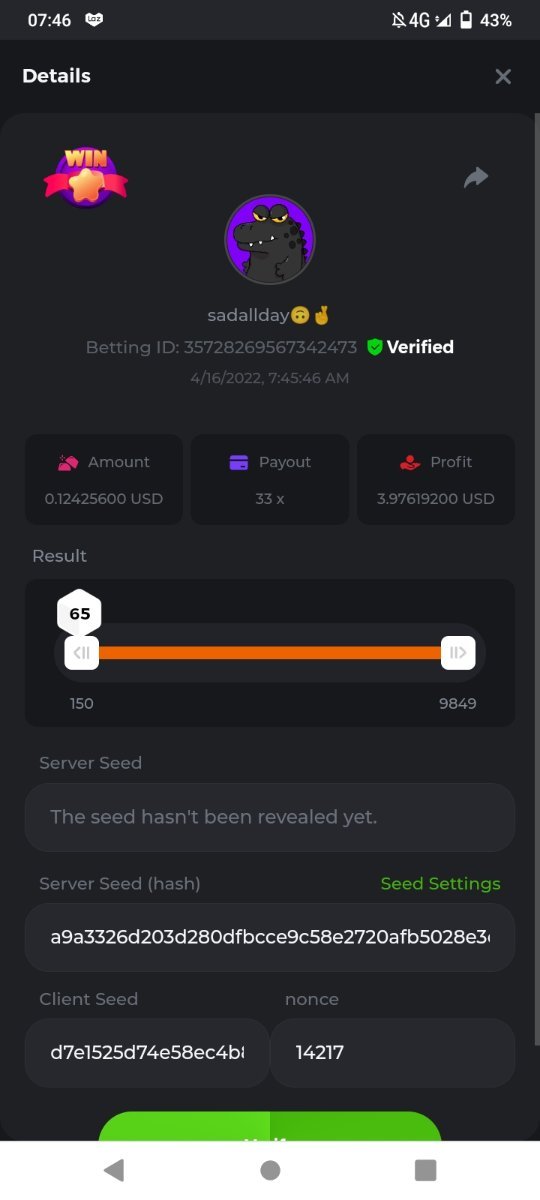
Task: Open the sadallday crocodile avatar
Action: pyautogui.click(x=270, y=240)
